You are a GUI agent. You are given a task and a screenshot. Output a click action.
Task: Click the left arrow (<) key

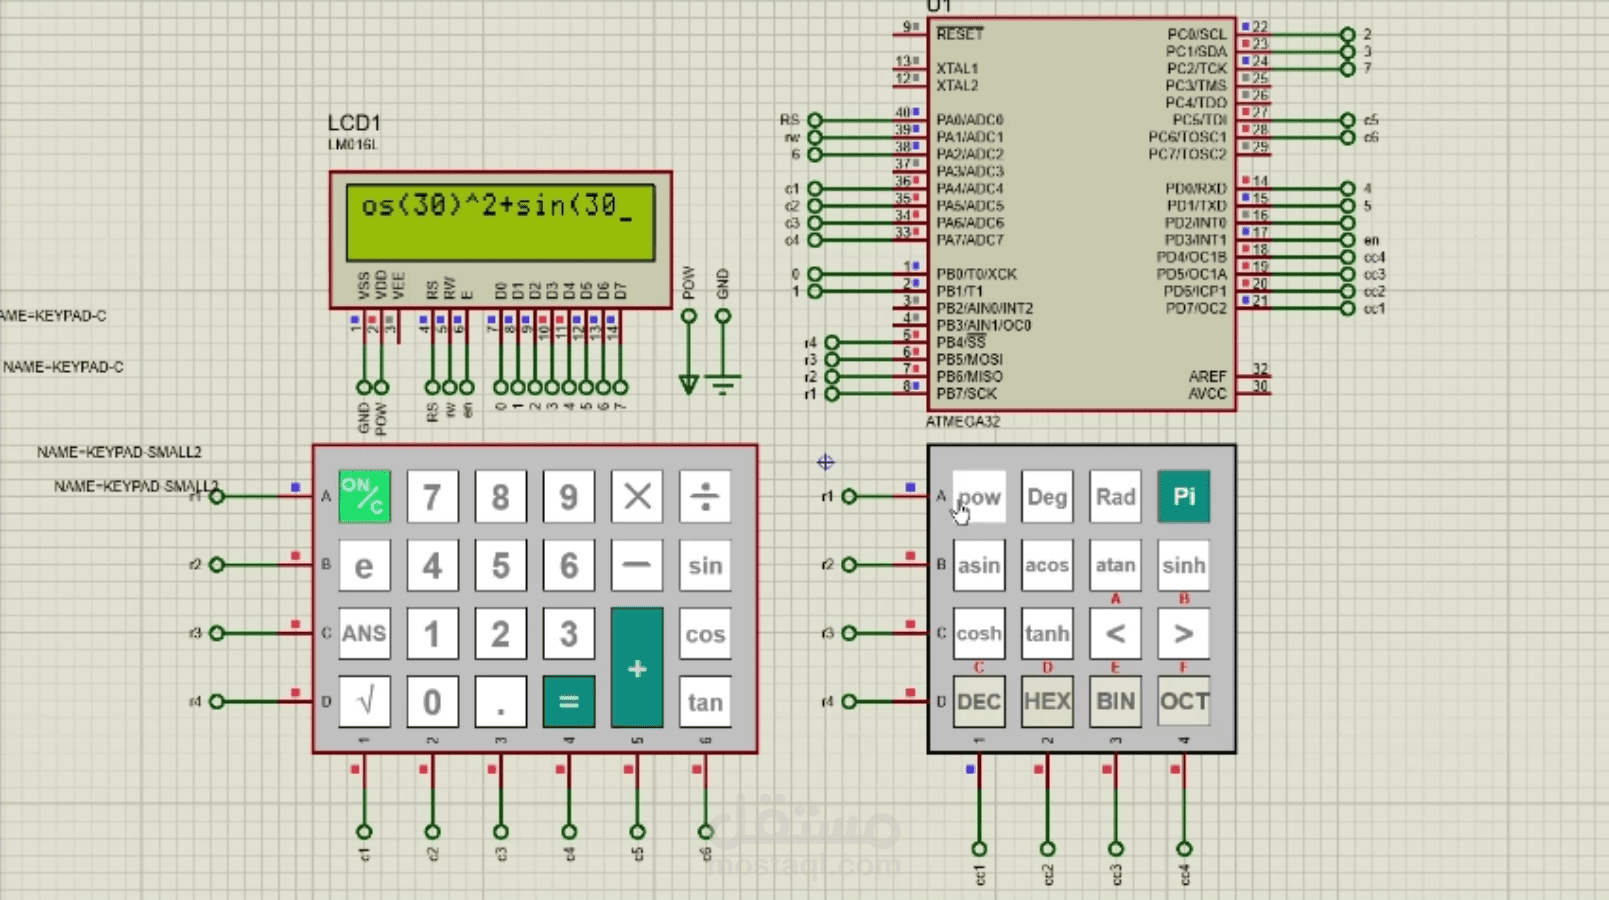[1115, 633]
